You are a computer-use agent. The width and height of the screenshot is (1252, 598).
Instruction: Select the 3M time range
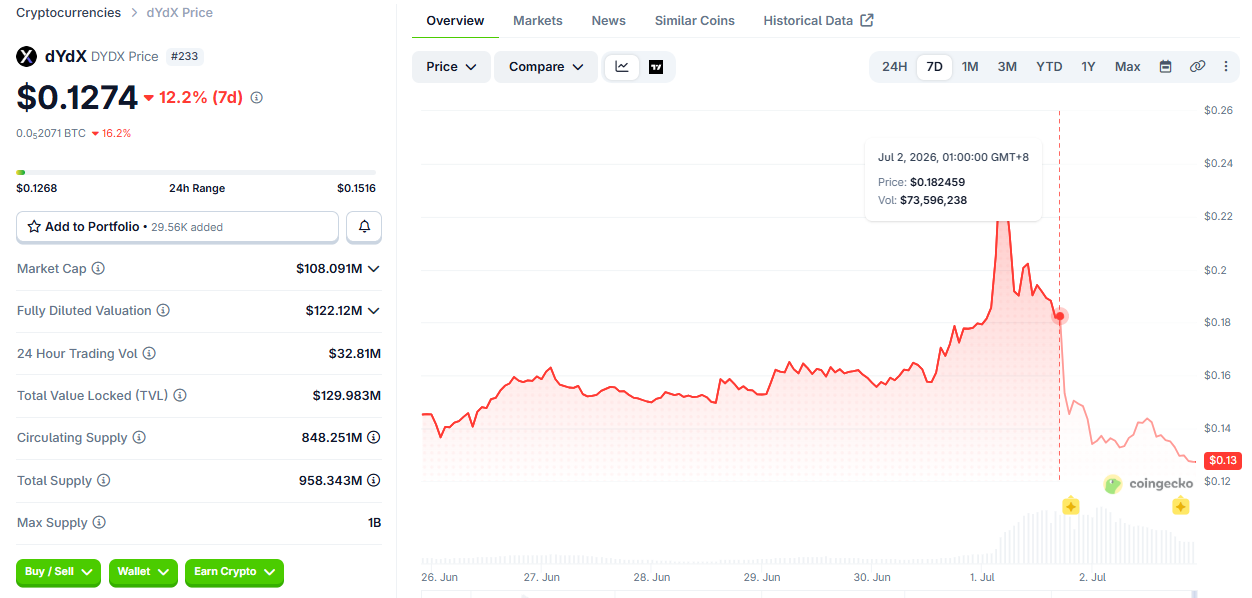1007,67
